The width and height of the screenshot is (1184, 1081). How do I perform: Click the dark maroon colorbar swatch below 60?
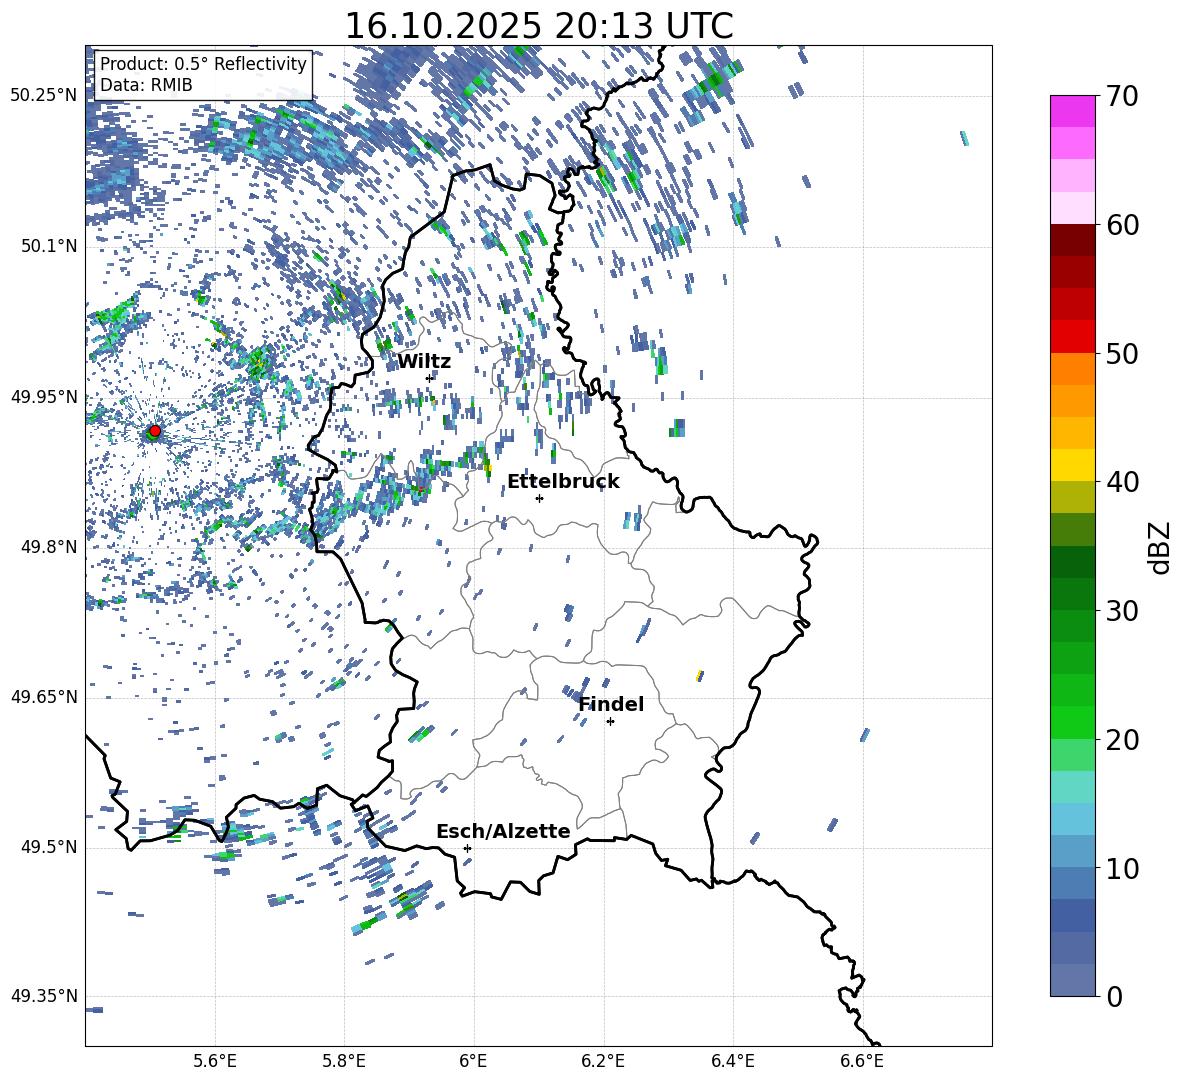(x=1072, y=240)
